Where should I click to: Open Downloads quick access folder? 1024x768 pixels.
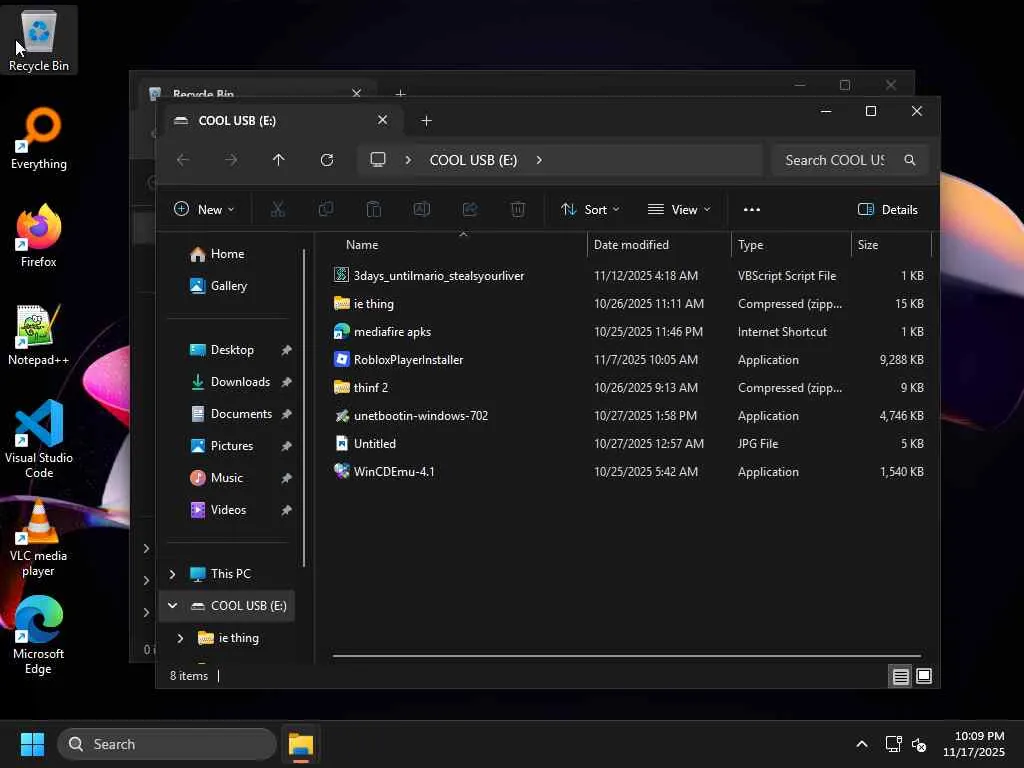[240, 382]
